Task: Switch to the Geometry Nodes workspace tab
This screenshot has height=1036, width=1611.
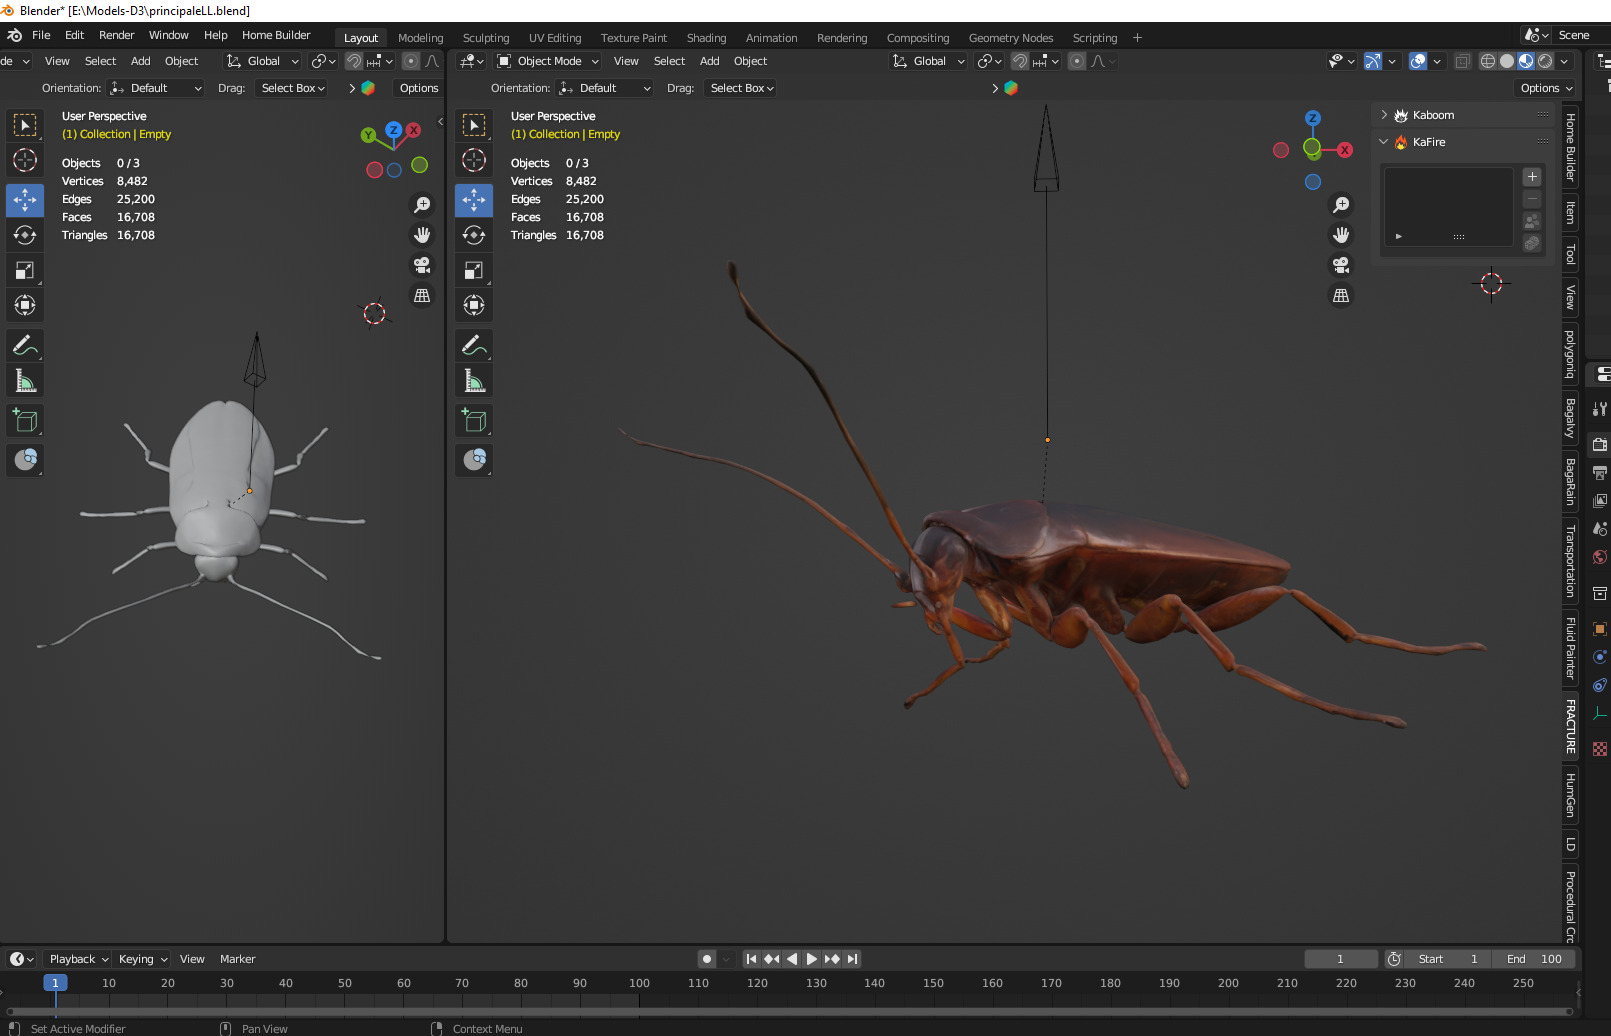Action: (x=1011, y=38)
